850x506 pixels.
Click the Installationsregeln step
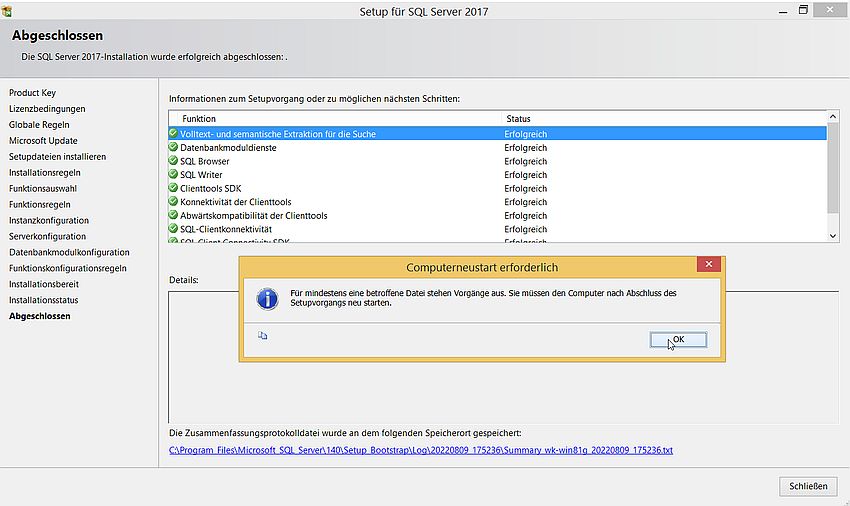44,172
